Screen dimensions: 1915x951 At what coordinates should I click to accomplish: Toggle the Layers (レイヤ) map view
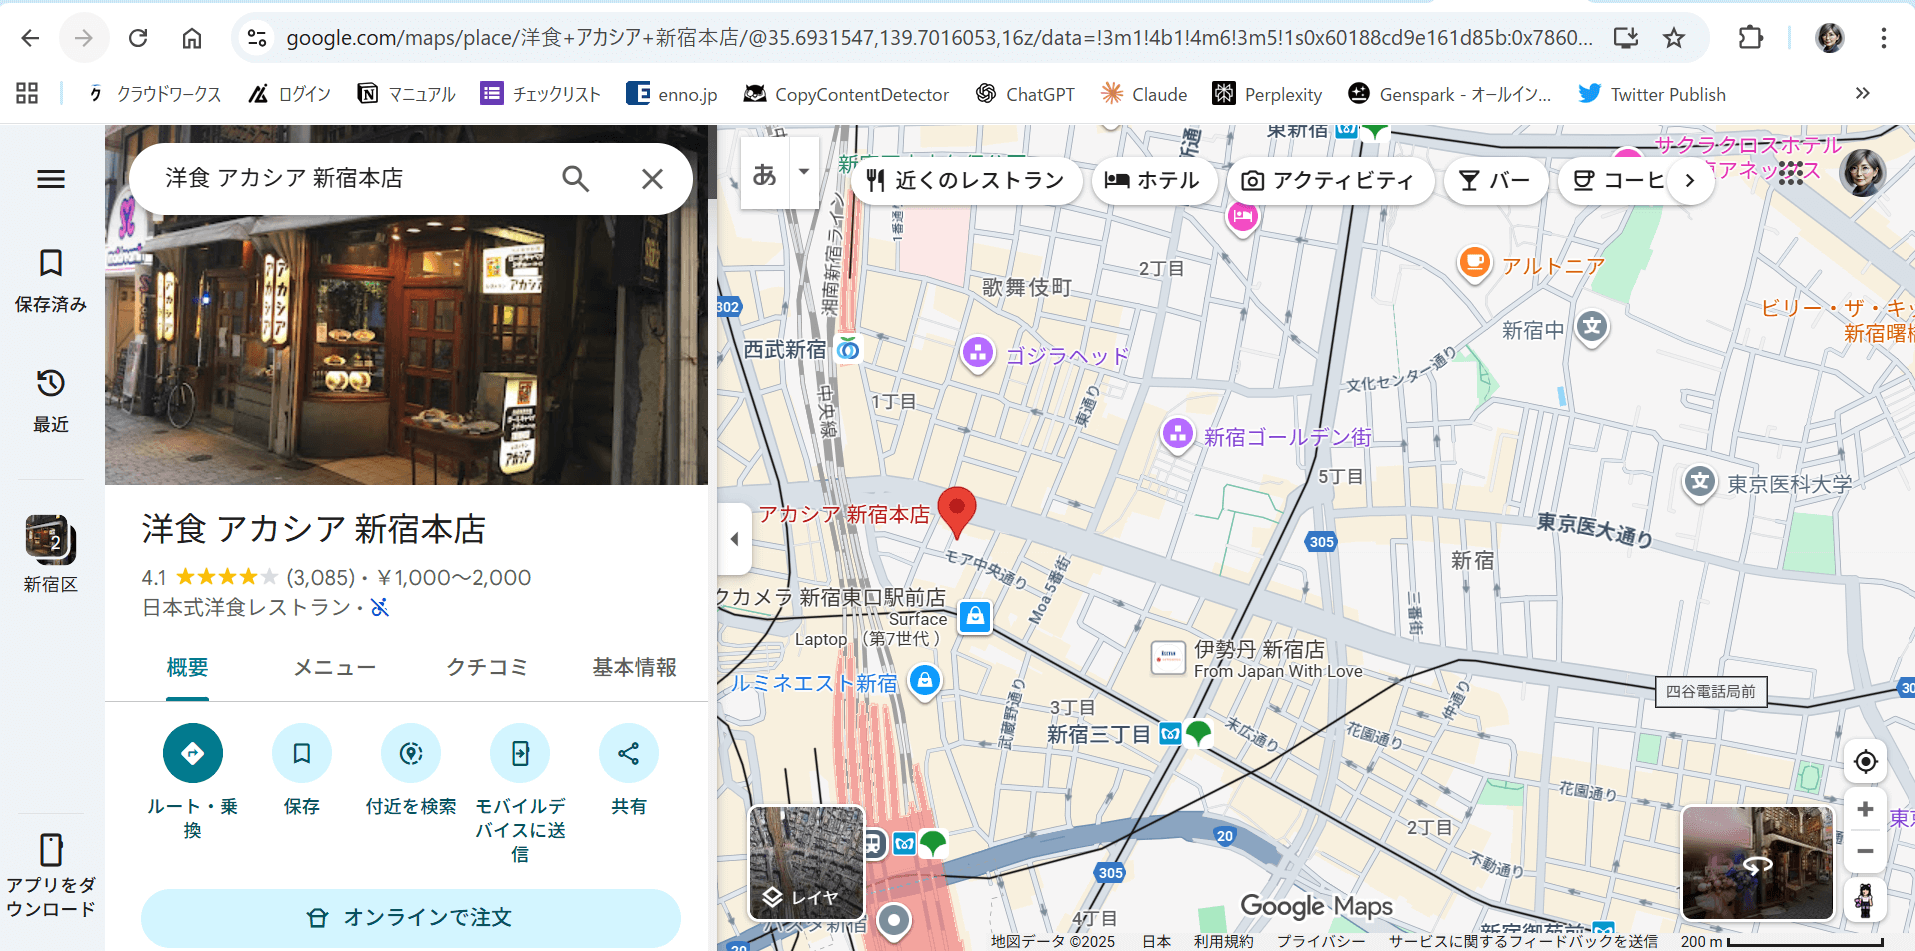806,863
